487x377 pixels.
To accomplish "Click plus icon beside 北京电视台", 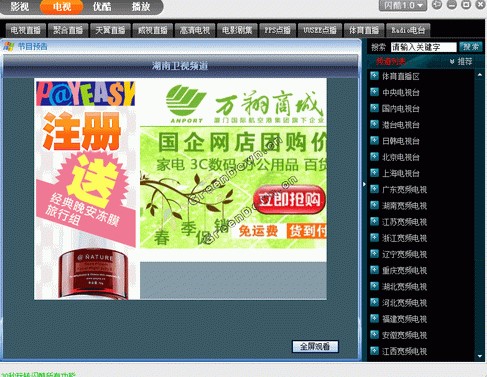I will (374, 156).
